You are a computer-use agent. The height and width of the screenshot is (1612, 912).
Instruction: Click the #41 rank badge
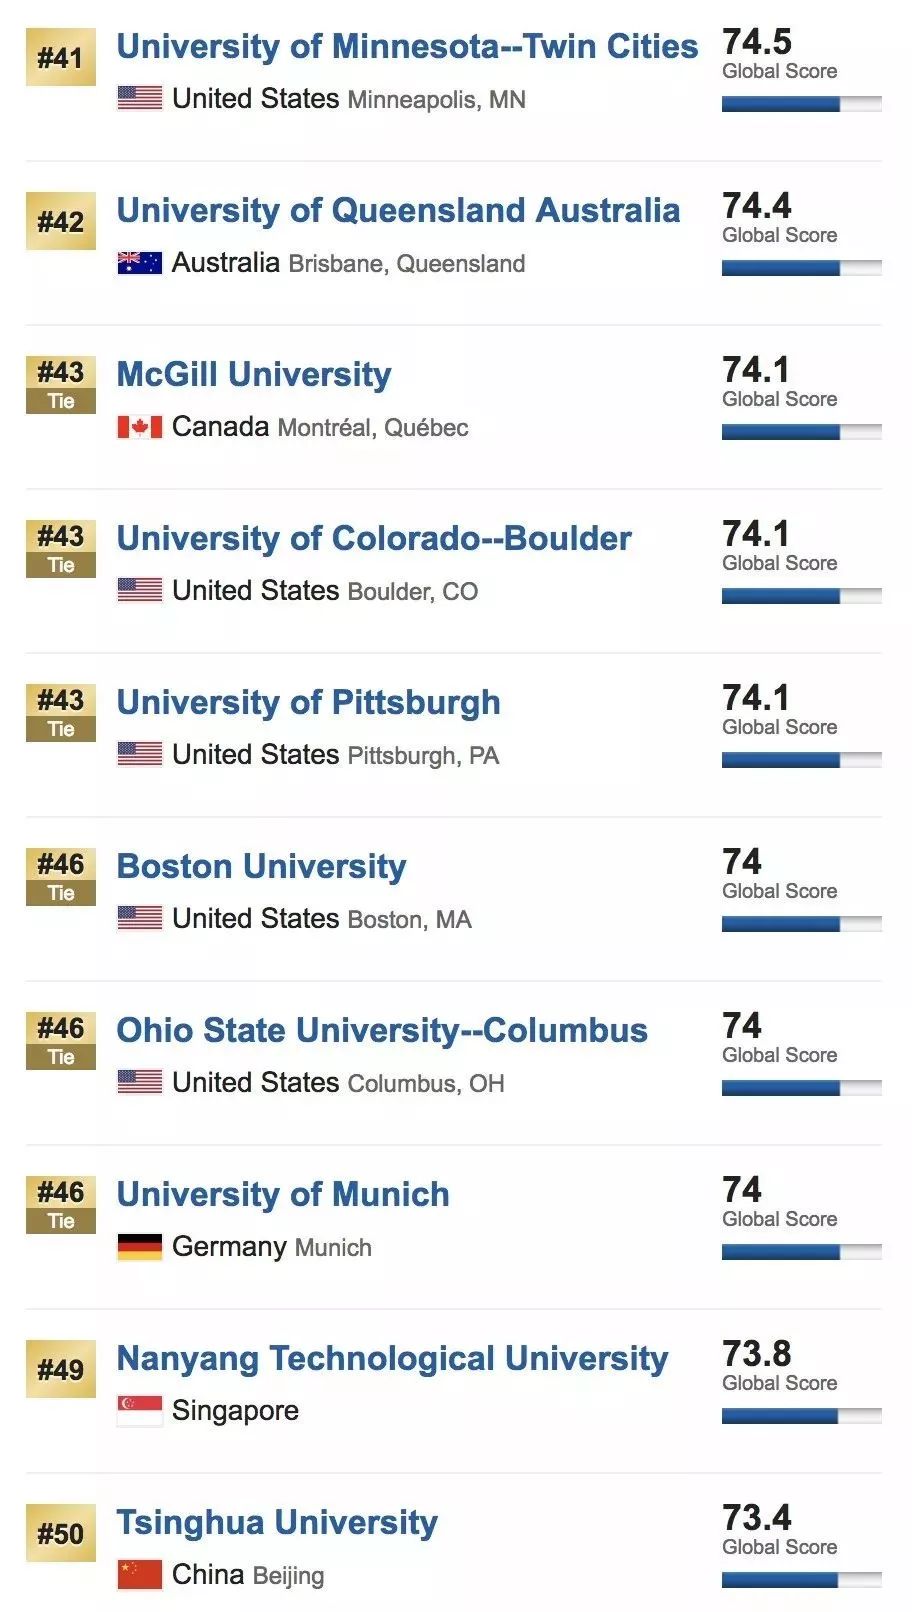coord(61,57)
